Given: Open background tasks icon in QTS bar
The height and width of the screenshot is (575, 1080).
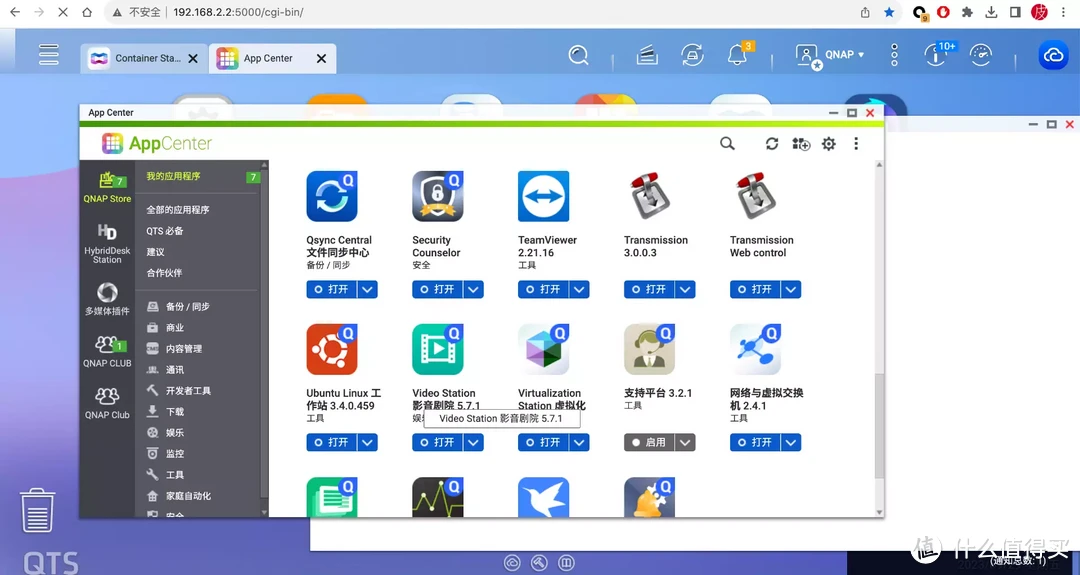Looking at the screenshot, I should coord(647,55).
